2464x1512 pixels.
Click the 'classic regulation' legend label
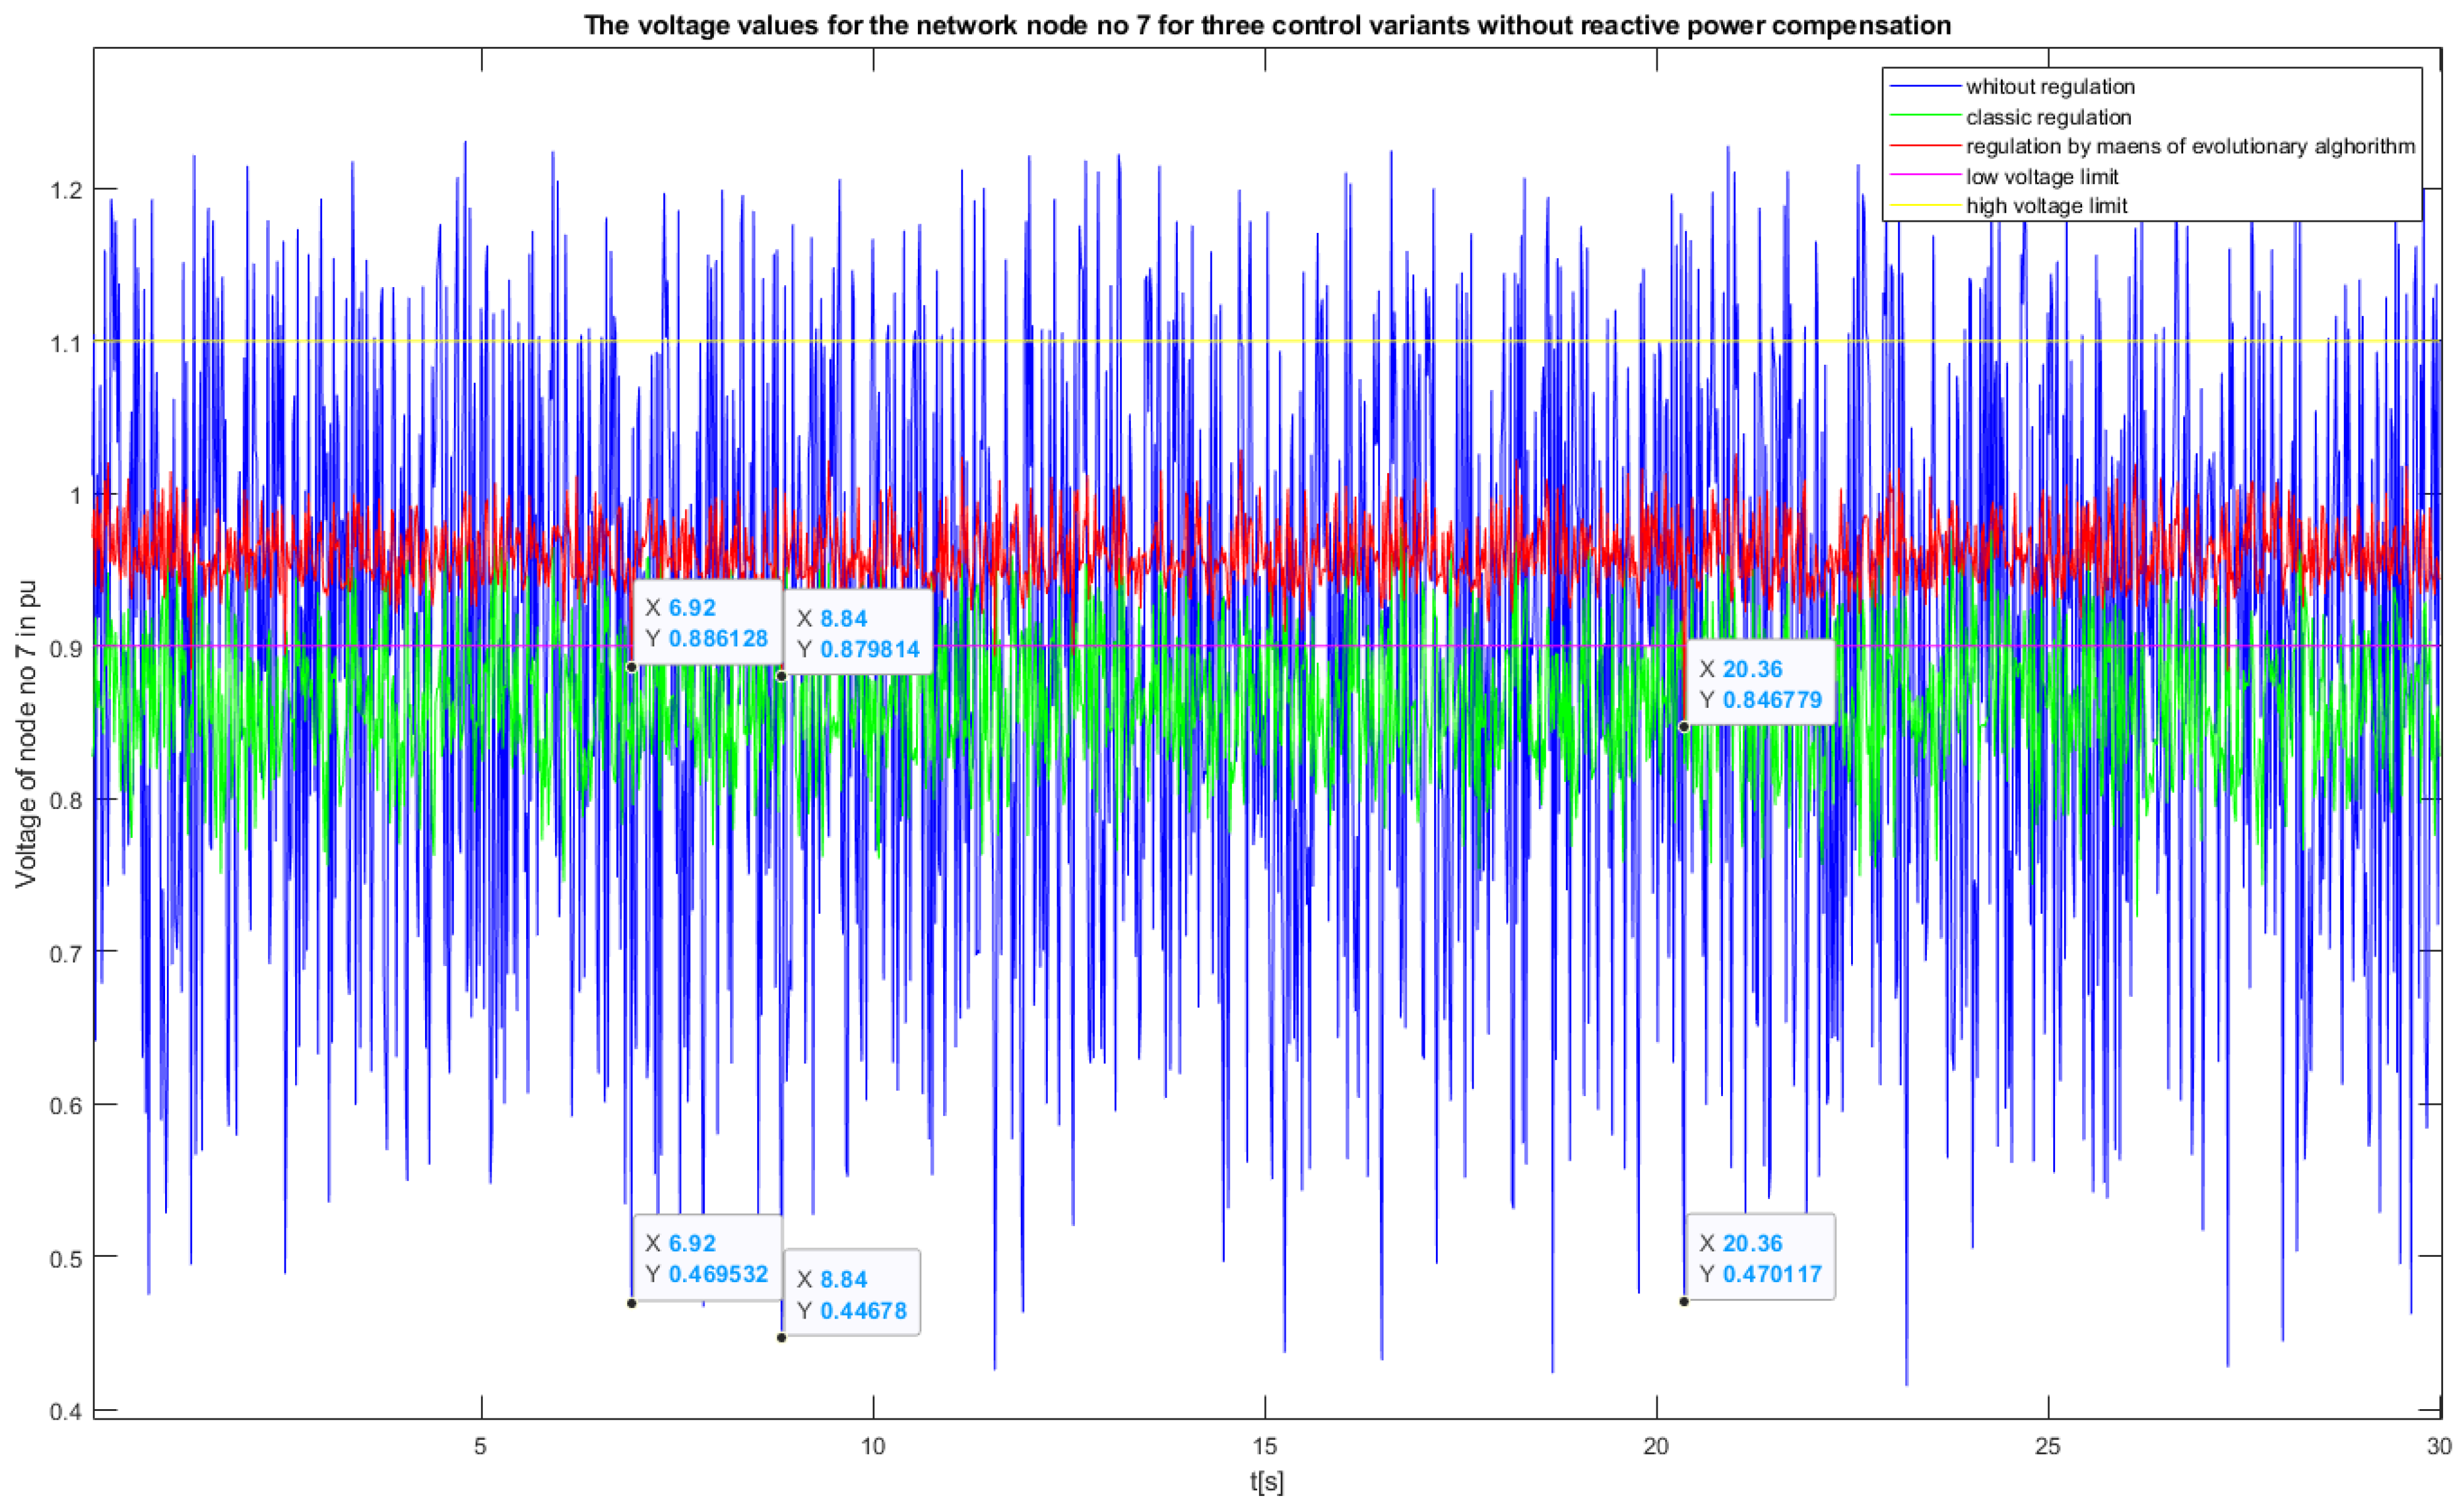tap(2048, 117)
